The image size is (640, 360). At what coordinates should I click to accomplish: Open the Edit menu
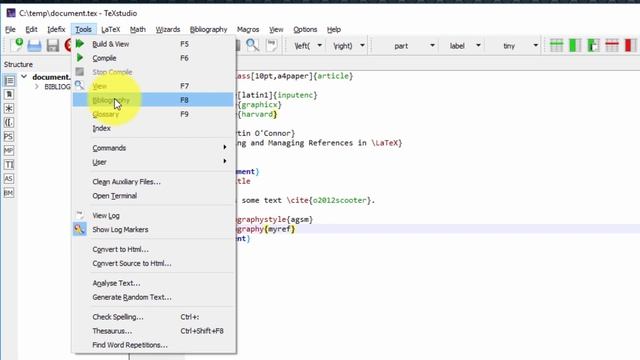(x=31, y=29)
